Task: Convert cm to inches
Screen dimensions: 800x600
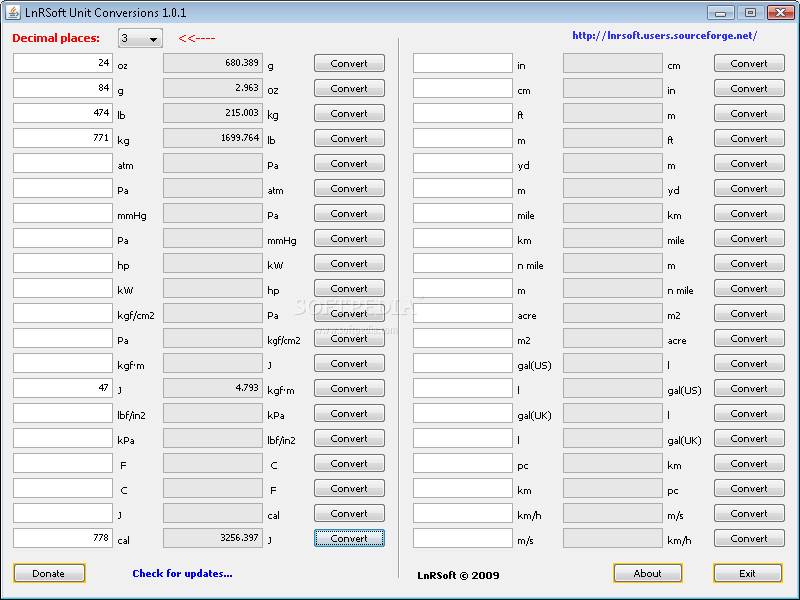Action: click(749, 88)
